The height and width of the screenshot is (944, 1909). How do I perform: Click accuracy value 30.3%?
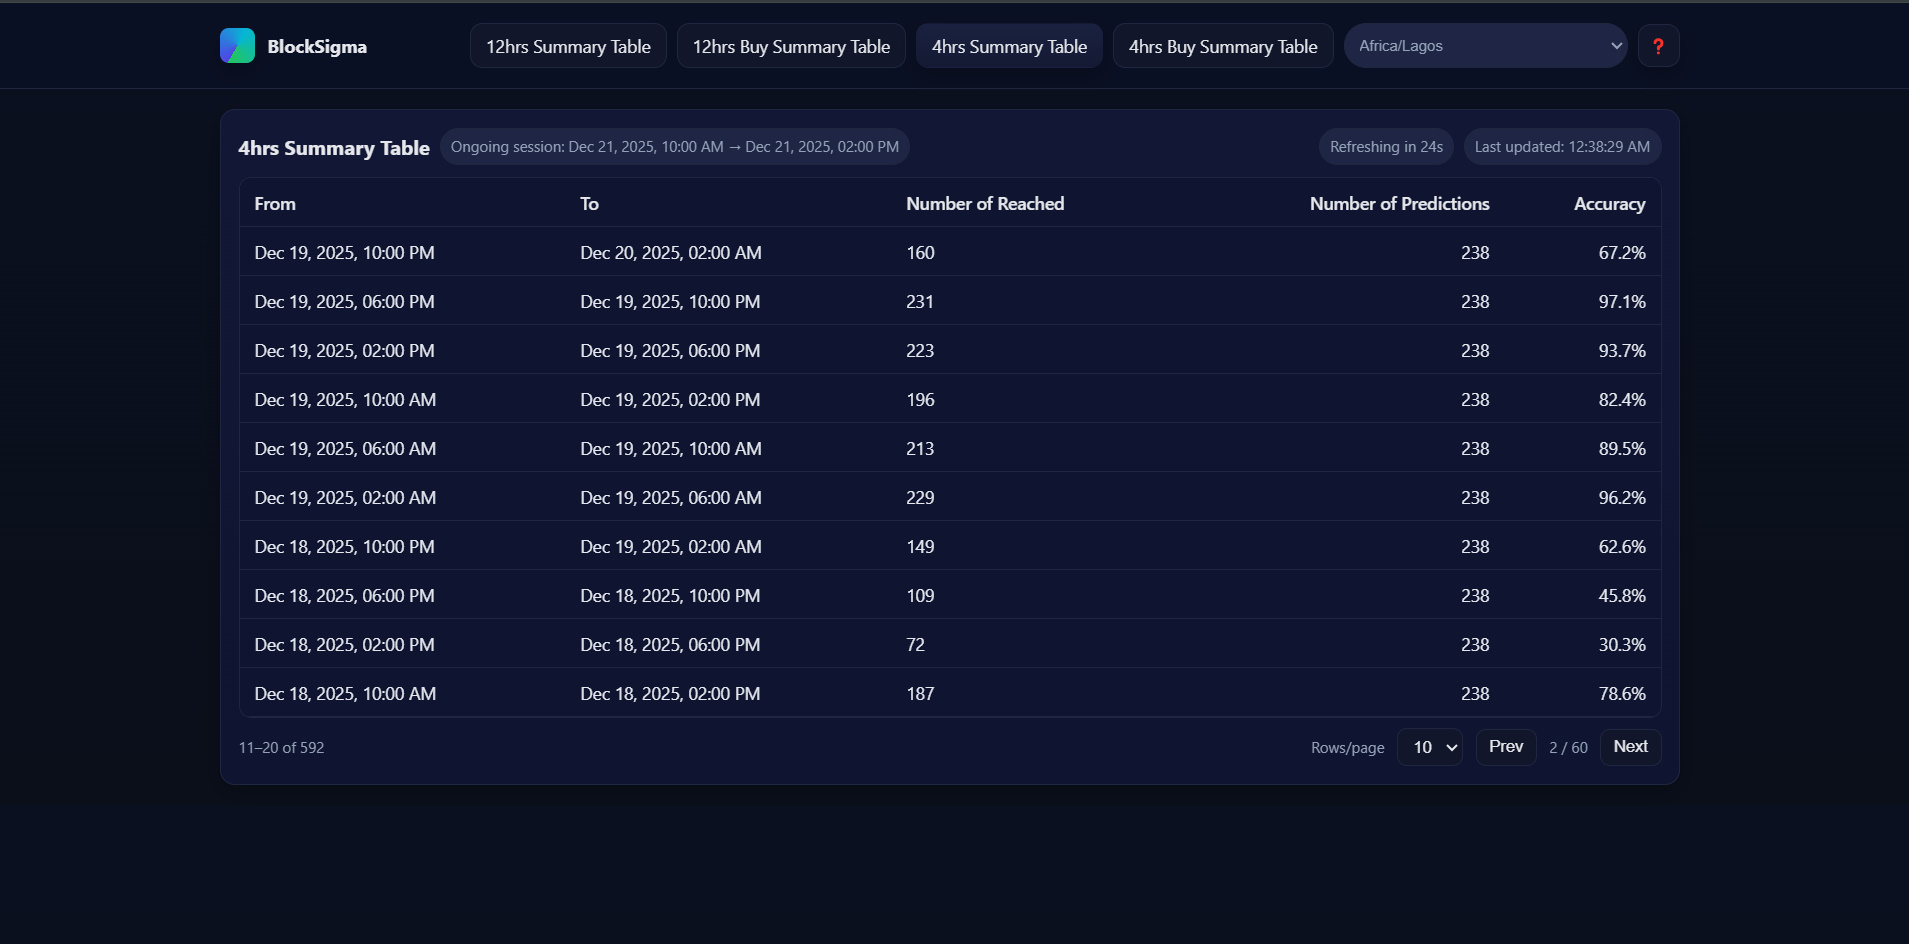pyautogui.click(x=1622, y=645)
